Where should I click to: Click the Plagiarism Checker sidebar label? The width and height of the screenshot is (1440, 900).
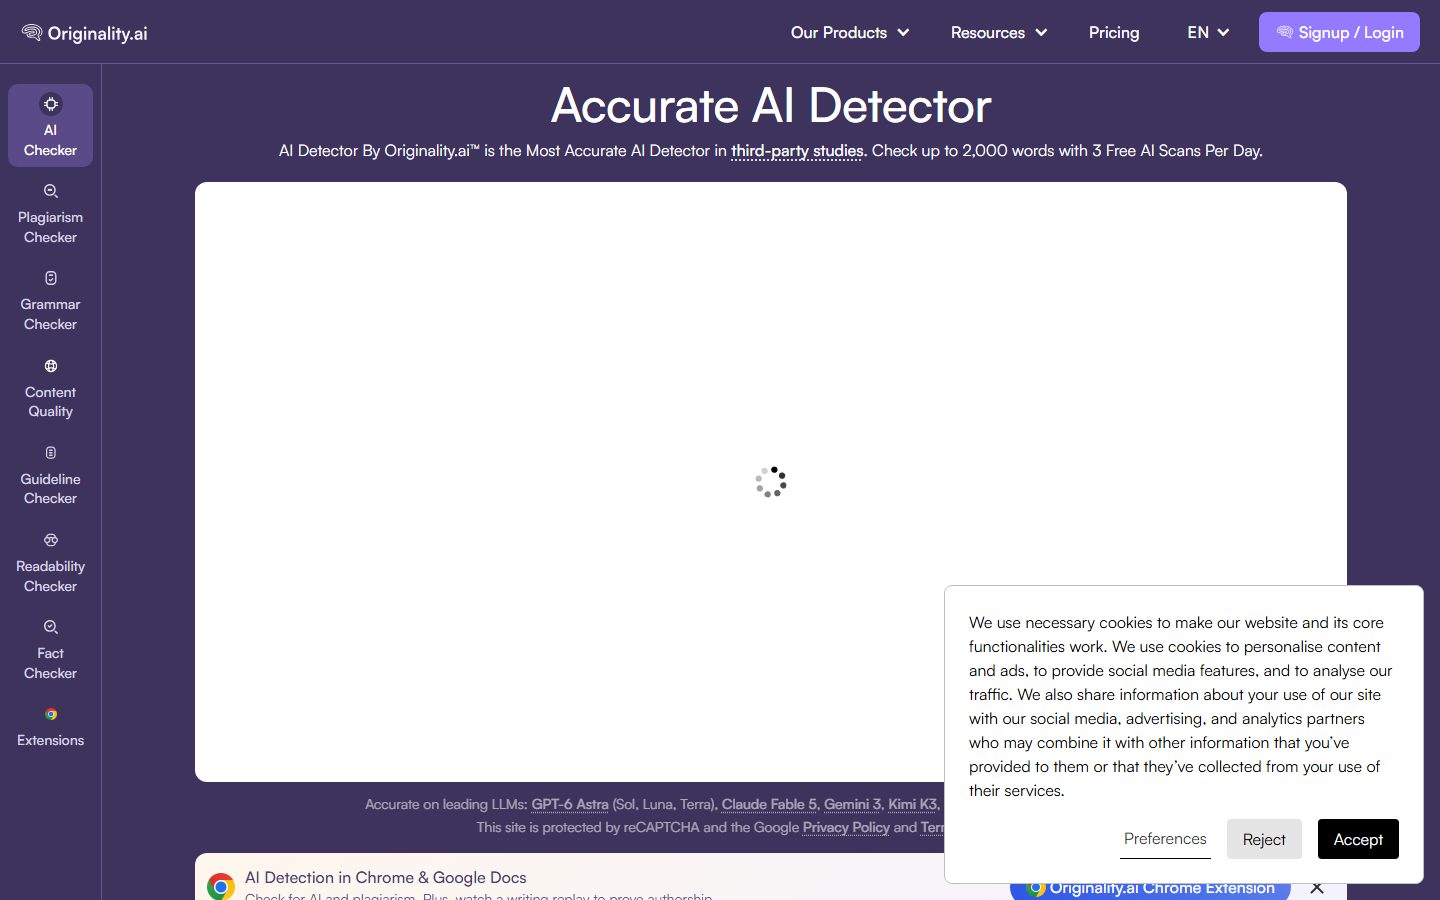tap(50, 227)
